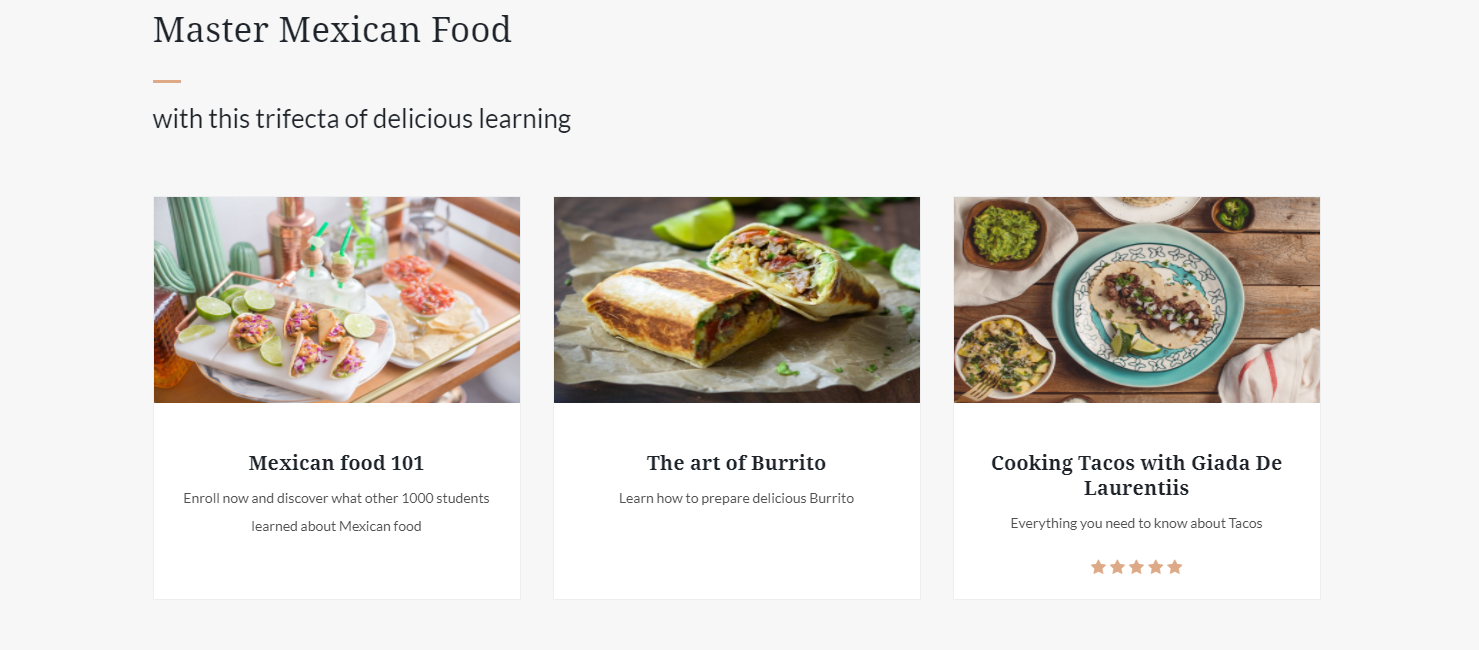The image size is (1479, 650).
Task: Click the first rating star under Cooking Tacos
Action: click(1098, 567)
